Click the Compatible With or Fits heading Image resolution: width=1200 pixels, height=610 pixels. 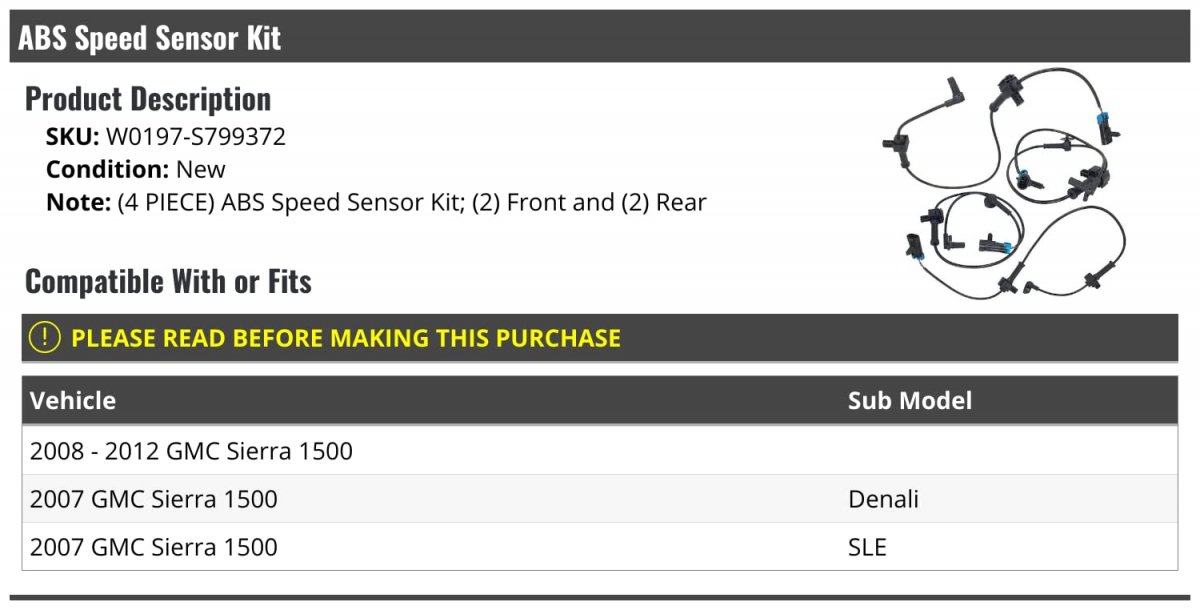click(x=168, y=281)
